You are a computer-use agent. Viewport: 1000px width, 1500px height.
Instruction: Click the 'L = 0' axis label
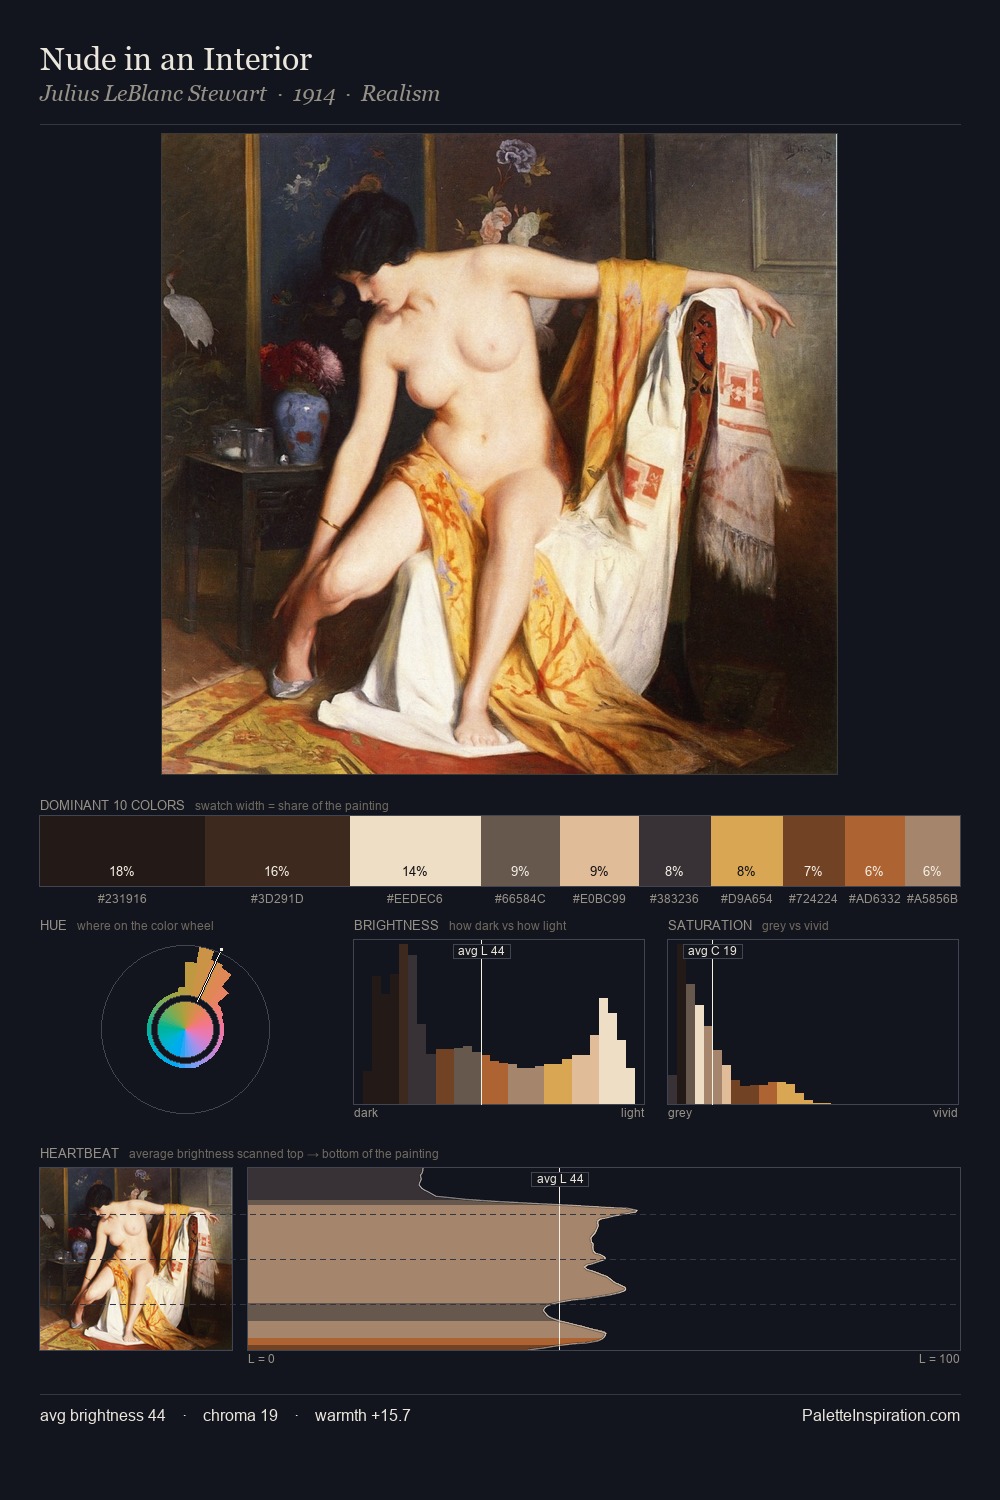coord(261,1358)
